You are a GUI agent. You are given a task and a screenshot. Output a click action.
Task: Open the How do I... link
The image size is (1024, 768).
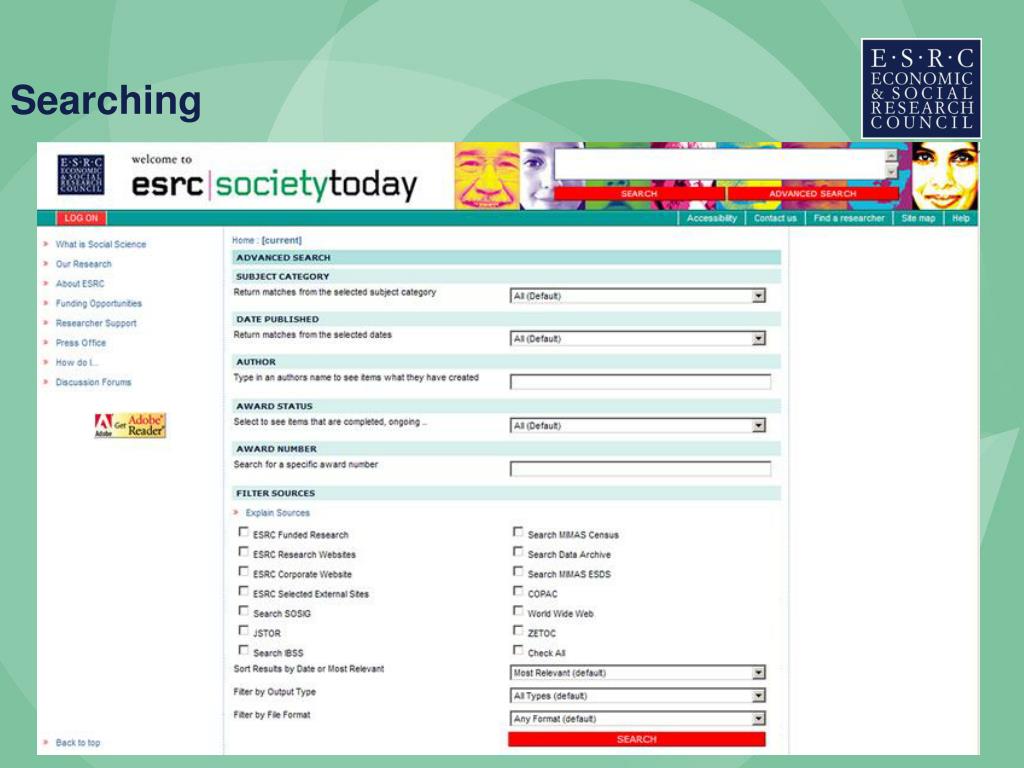pyautogui.click(x=76, y=362)
